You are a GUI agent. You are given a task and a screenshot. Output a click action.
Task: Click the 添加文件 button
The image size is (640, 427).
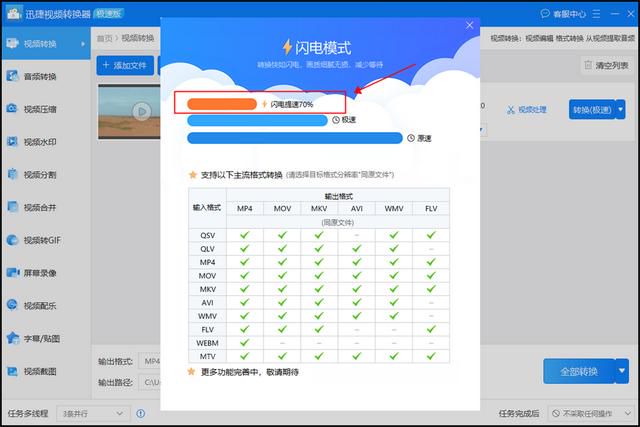pyautogui.click(x=125, y=65)
